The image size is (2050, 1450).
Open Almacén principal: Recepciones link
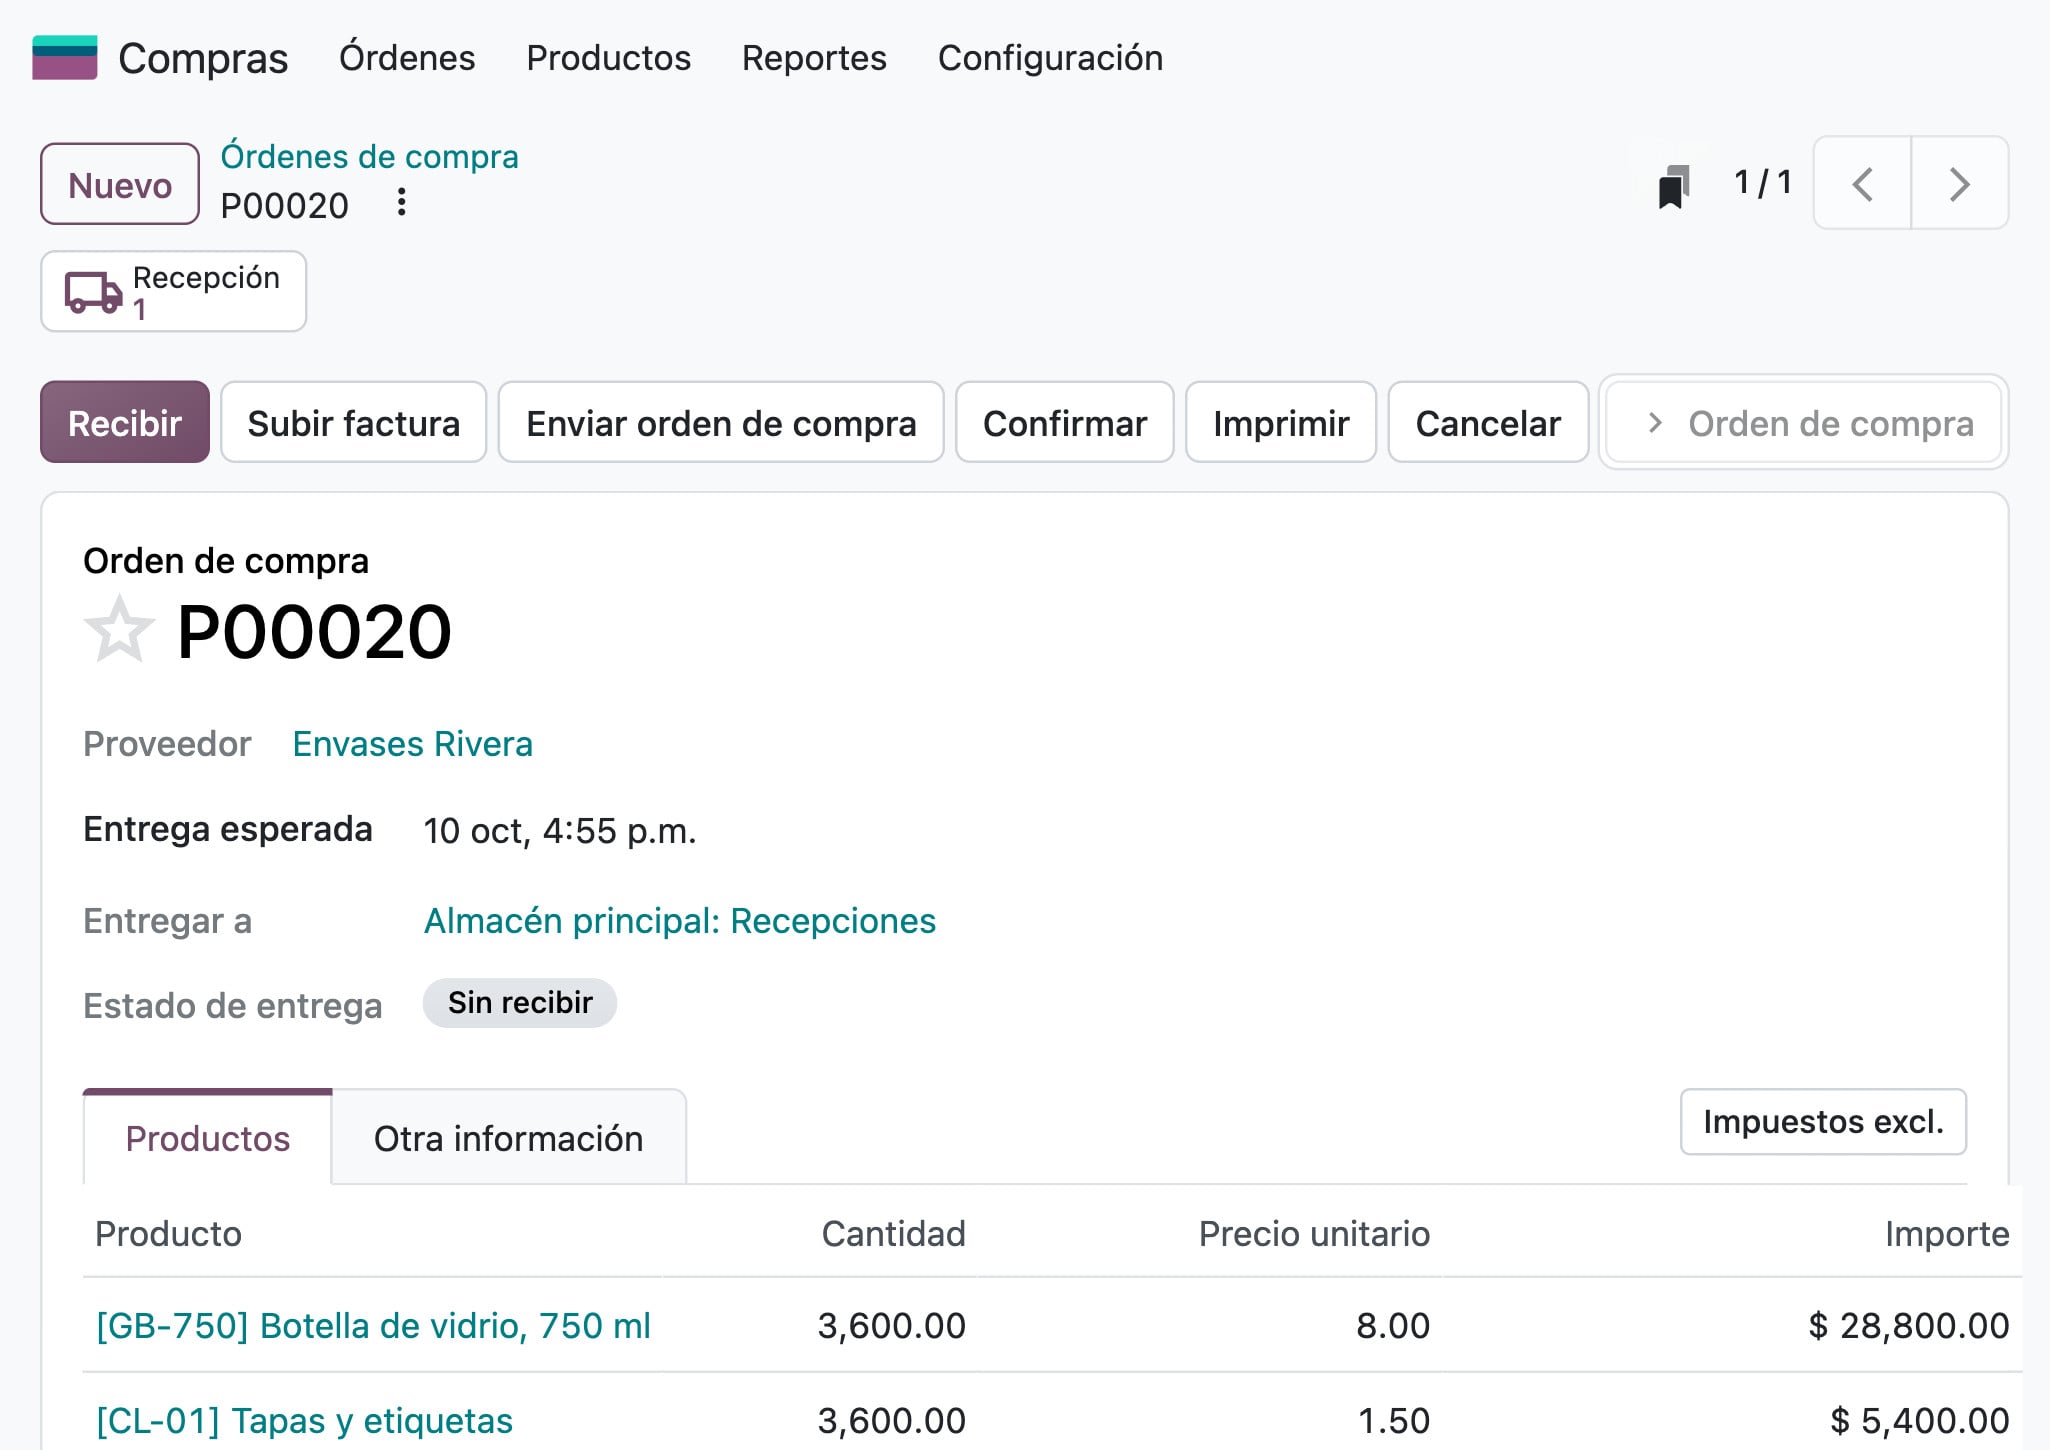(x=680, y=920)
